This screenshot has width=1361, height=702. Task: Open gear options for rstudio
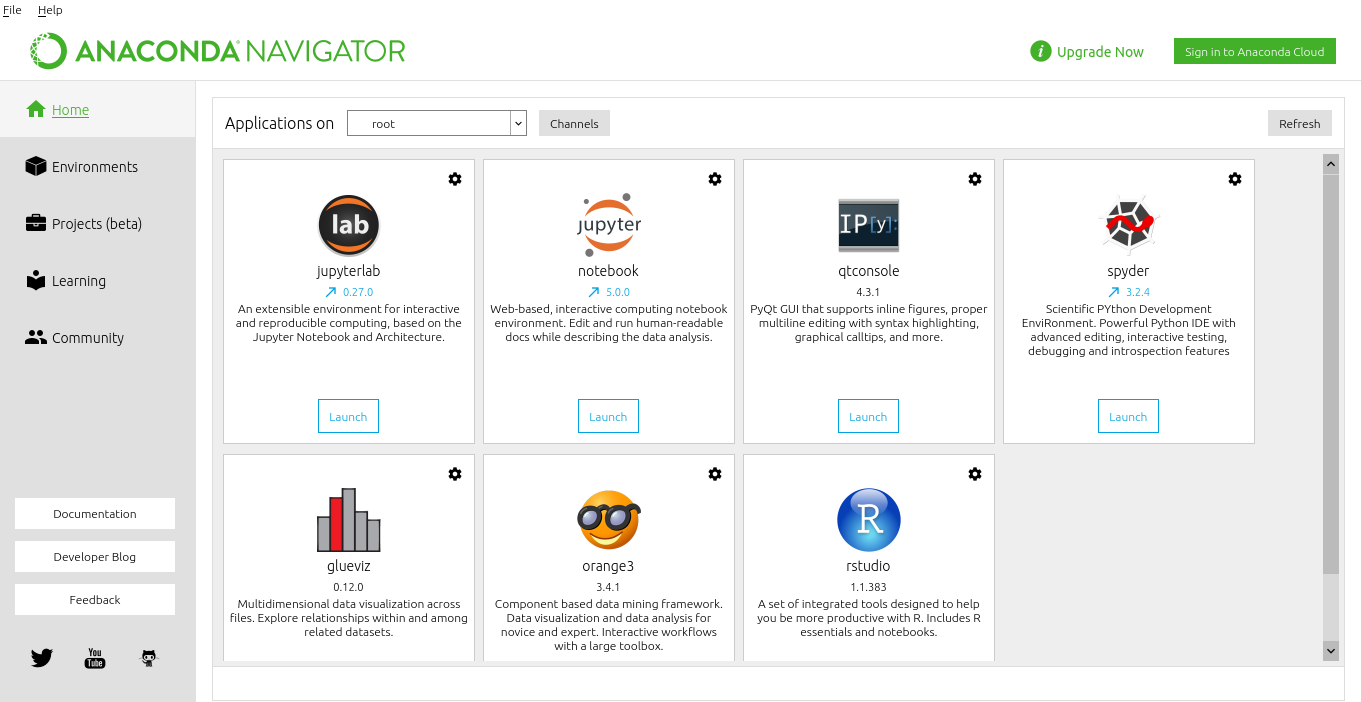[975, 474]
